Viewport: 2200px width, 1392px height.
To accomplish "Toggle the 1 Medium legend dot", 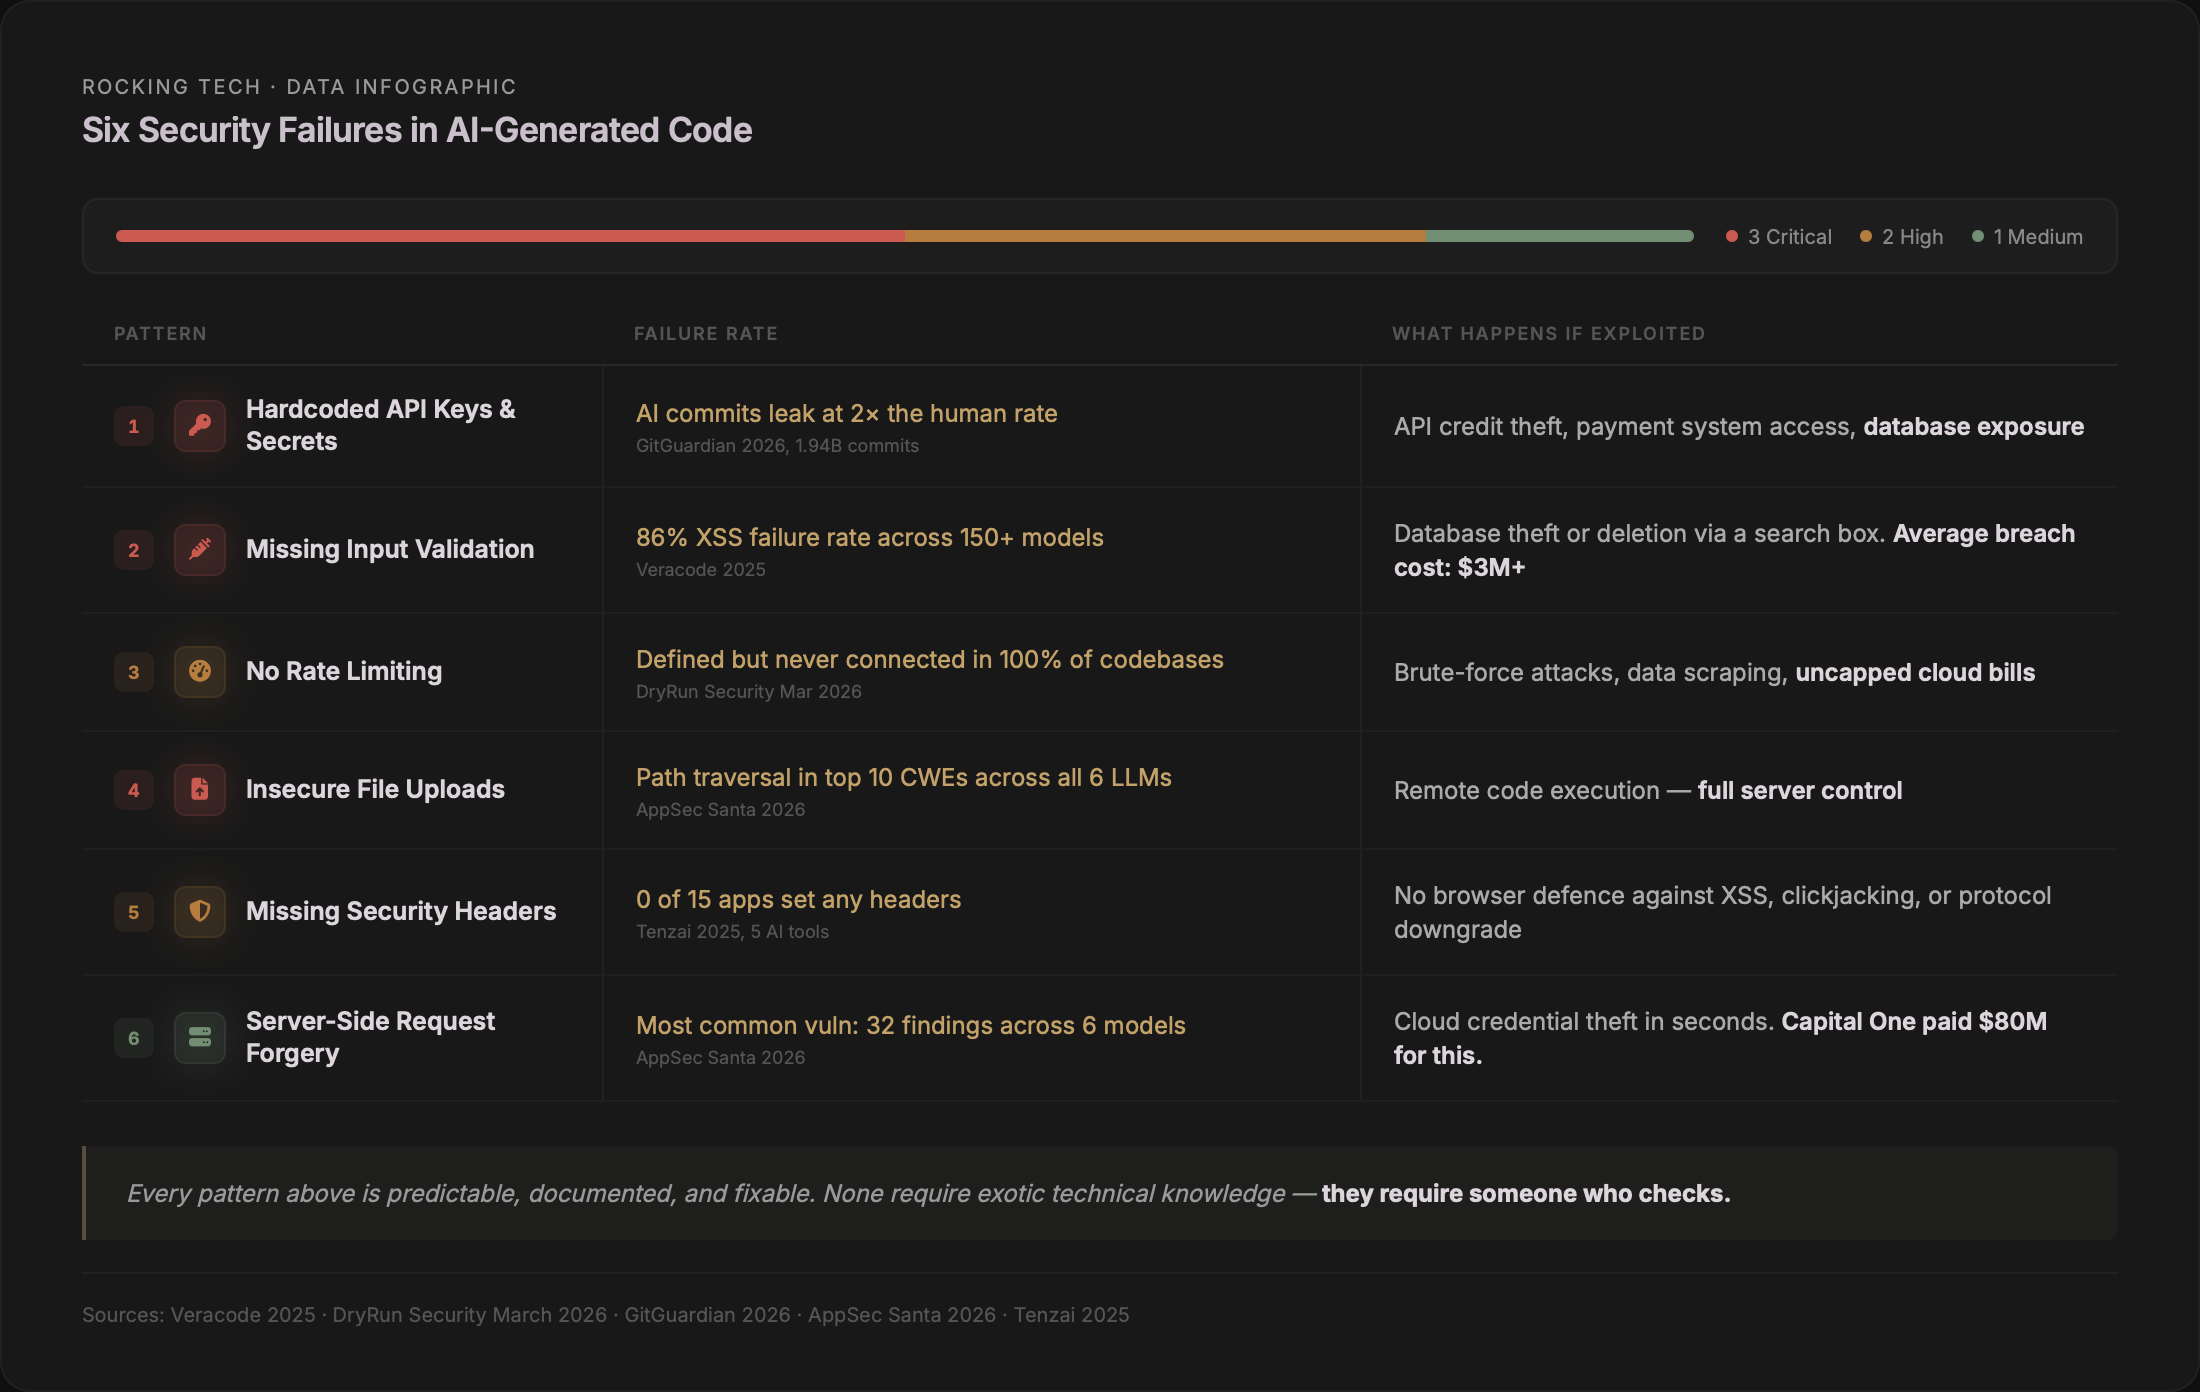I will [1976, 236].
